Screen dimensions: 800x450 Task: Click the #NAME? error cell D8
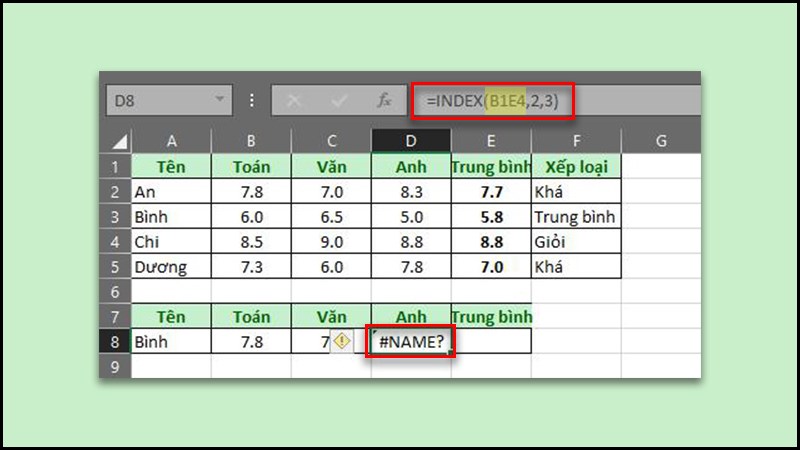tap(411, 342)
